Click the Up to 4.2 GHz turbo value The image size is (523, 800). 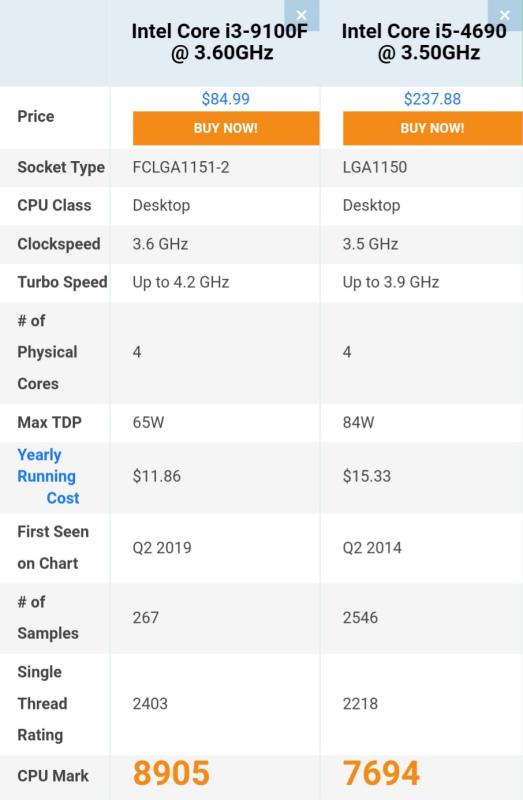tap(181, 282)
